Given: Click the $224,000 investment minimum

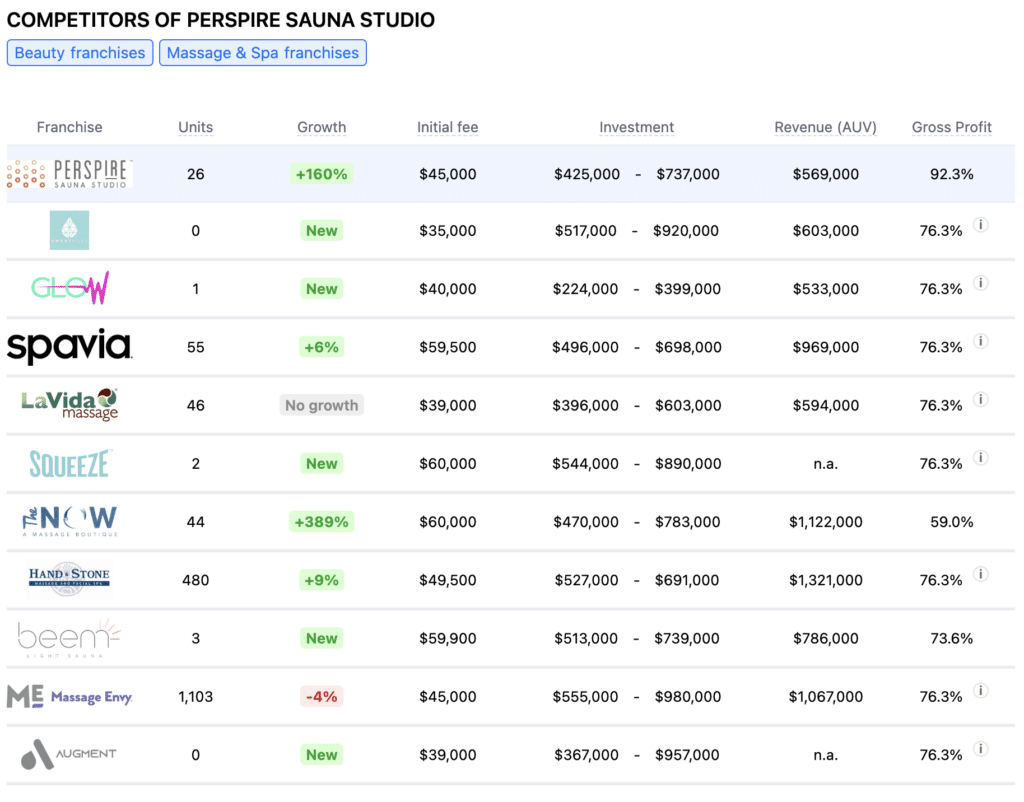Looking at the screenshot, I should coord(585,289).
